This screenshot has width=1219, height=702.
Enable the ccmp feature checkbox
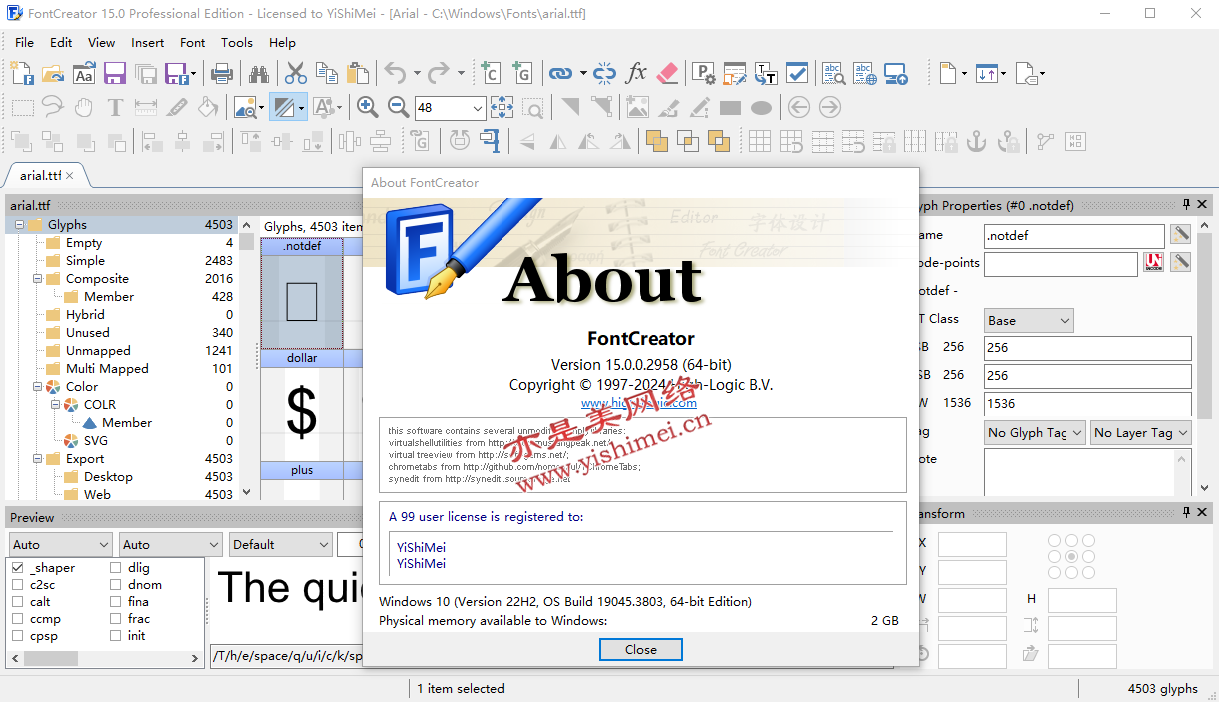point(17,619)
